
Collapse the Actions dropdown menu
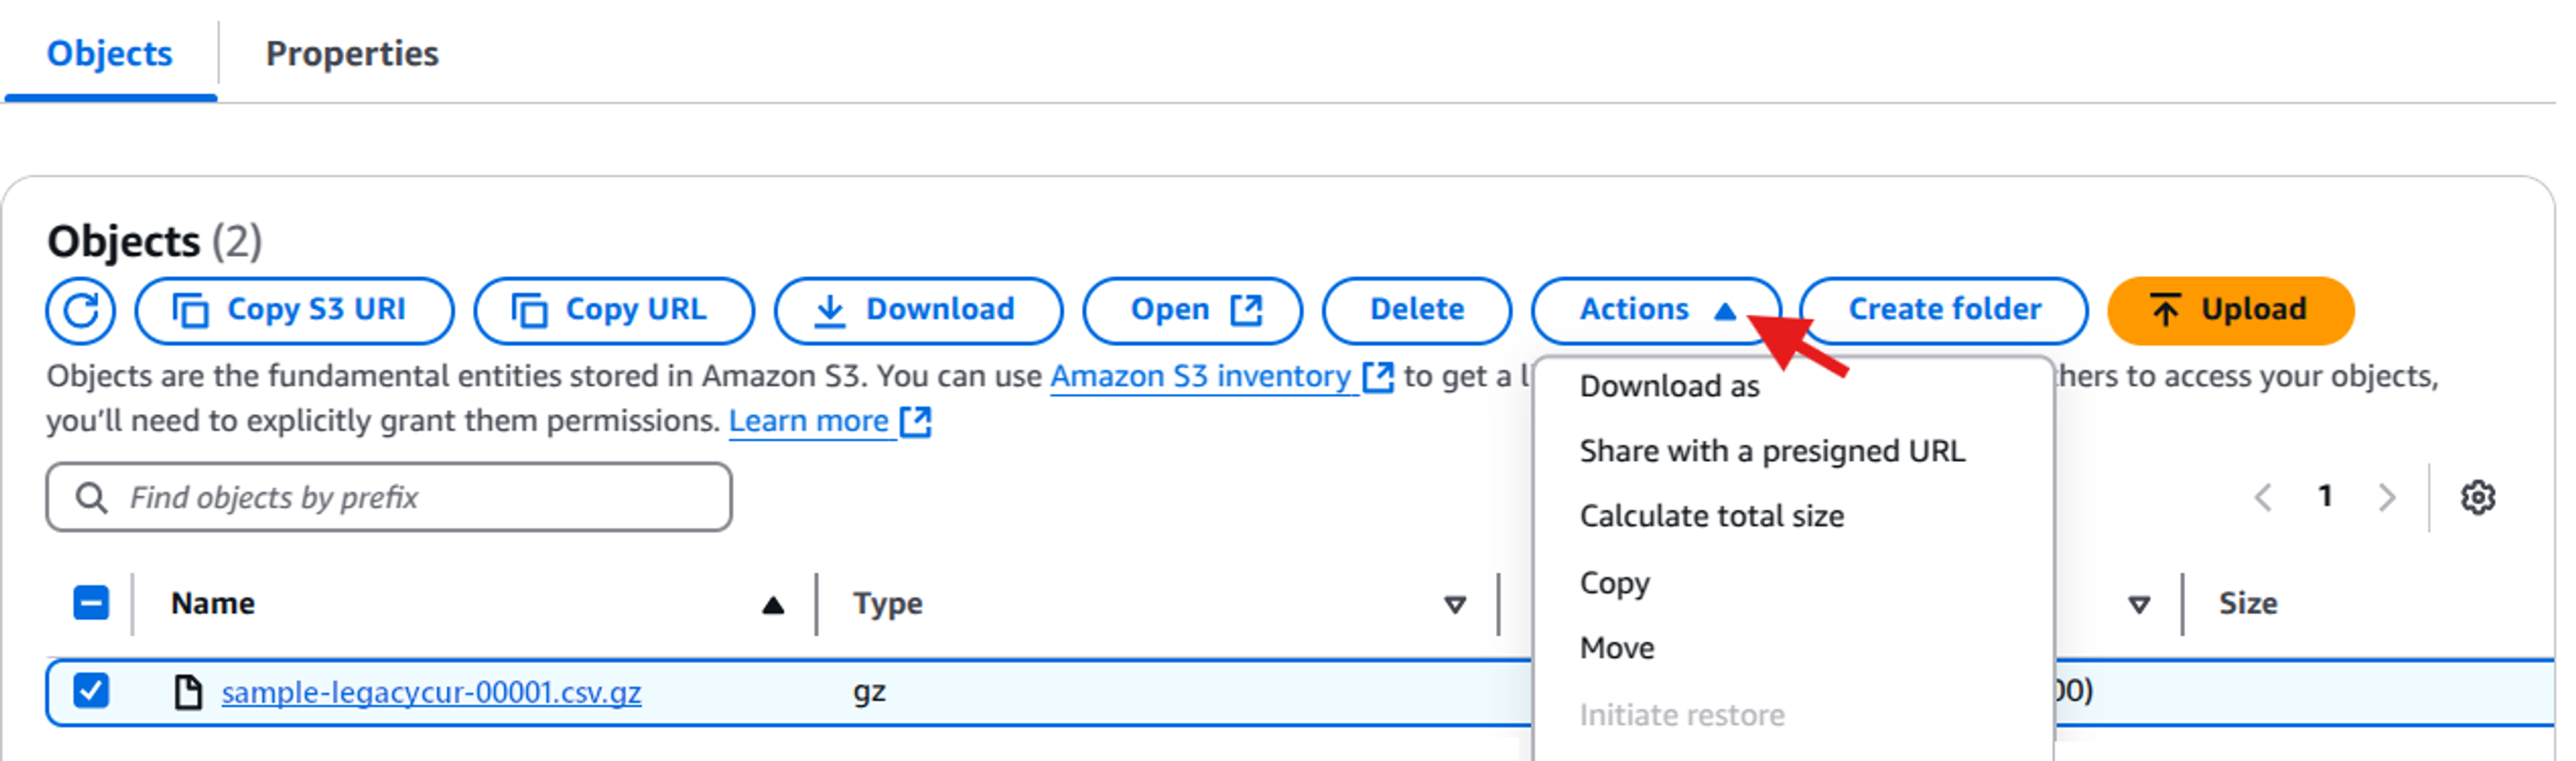[1655, 309]
